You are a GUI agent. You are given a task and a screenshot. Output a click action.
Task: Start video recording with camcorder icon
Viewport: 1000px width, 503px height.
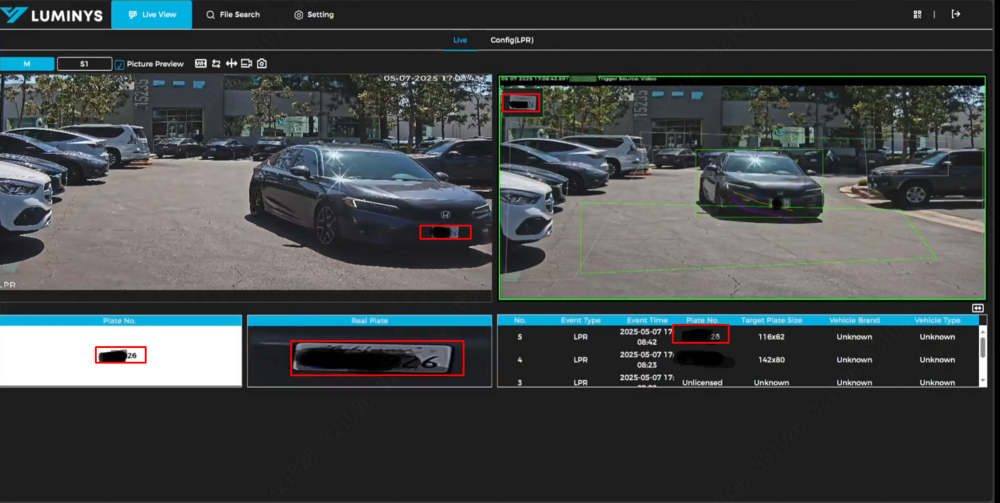click(x=246, y=63)
